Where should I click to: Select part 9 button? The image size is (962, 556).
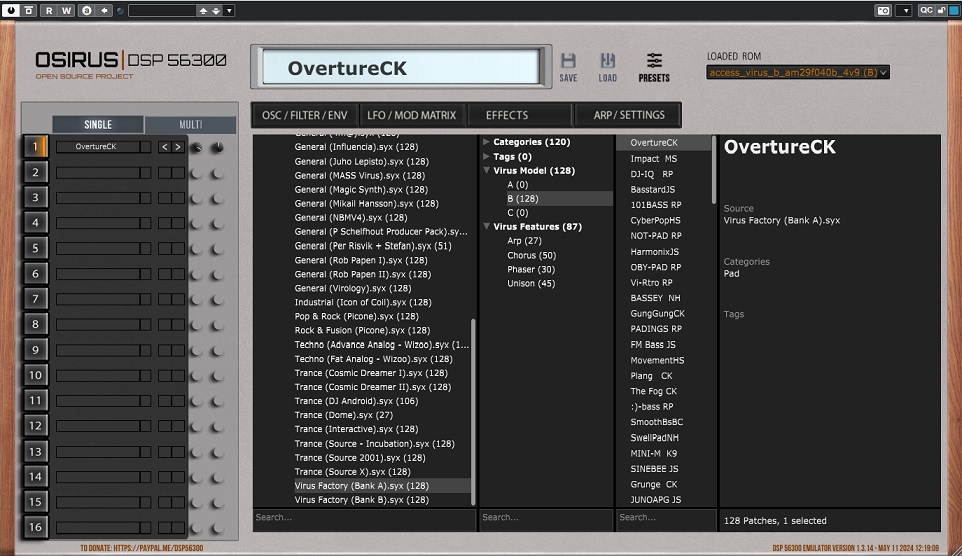coord(35,350)
